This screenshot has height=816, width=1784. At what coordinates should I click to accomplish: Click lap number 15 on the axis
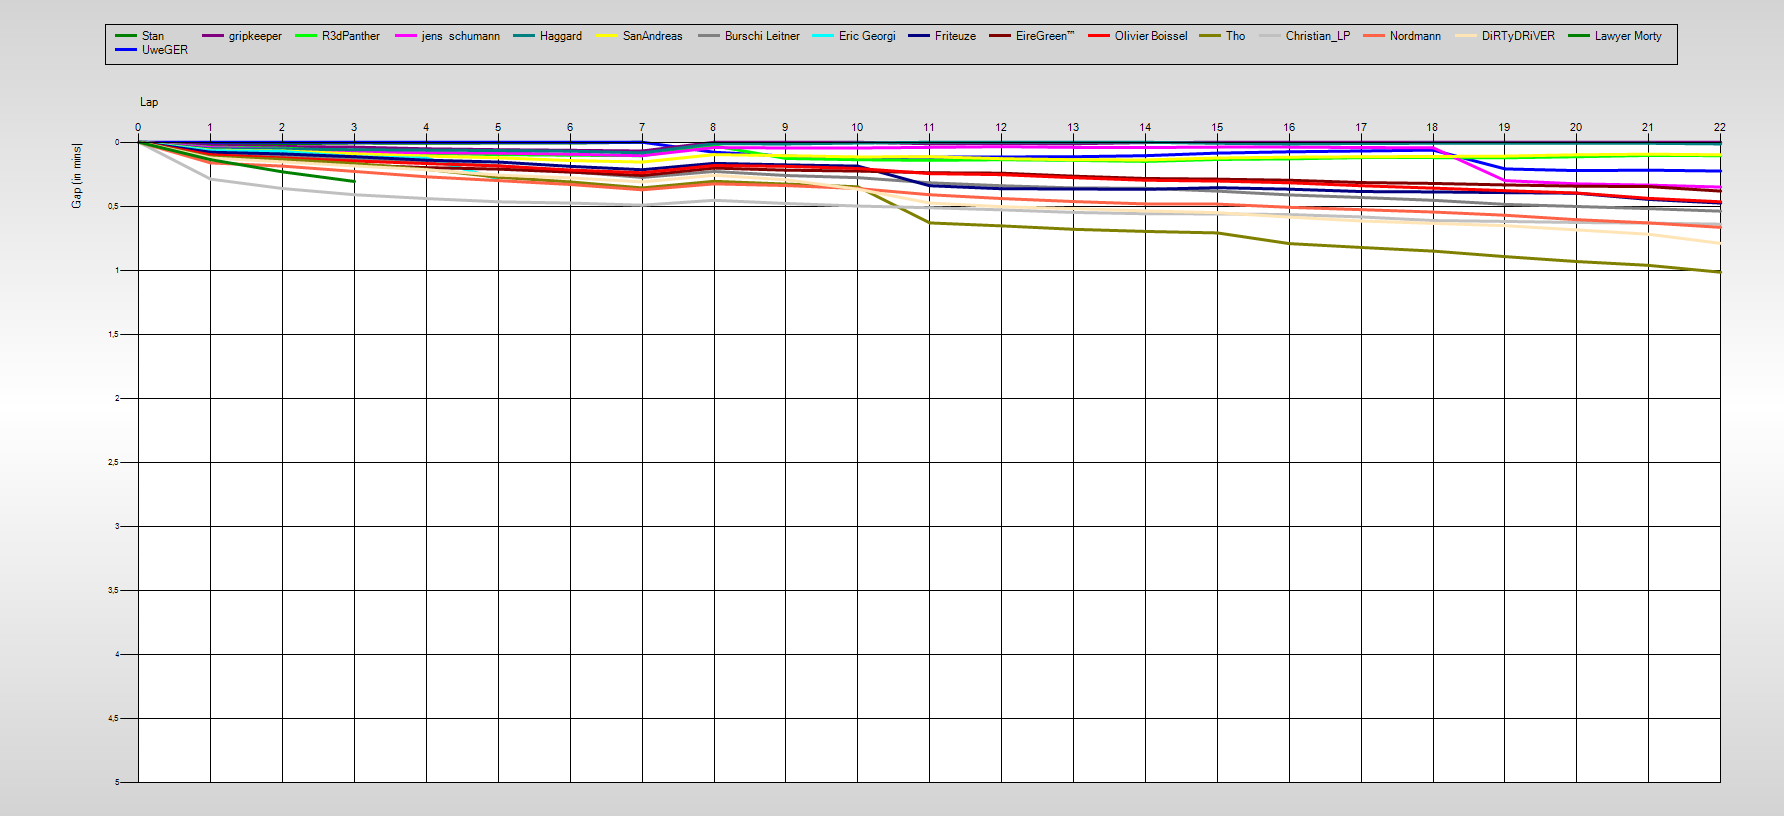point(1217,127)
